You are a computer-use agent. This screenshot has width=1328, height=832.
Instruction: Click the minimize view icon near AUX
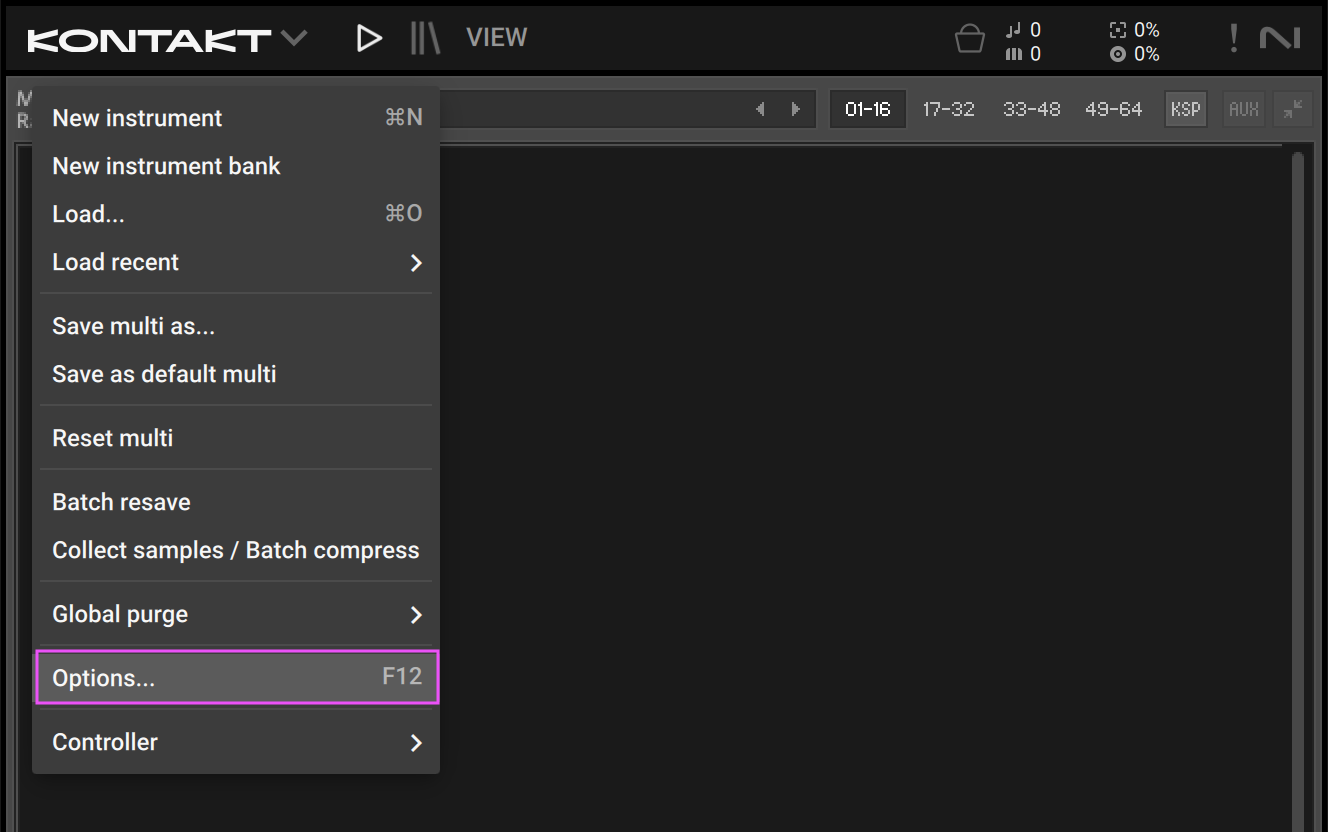[x=1292, y=109]
